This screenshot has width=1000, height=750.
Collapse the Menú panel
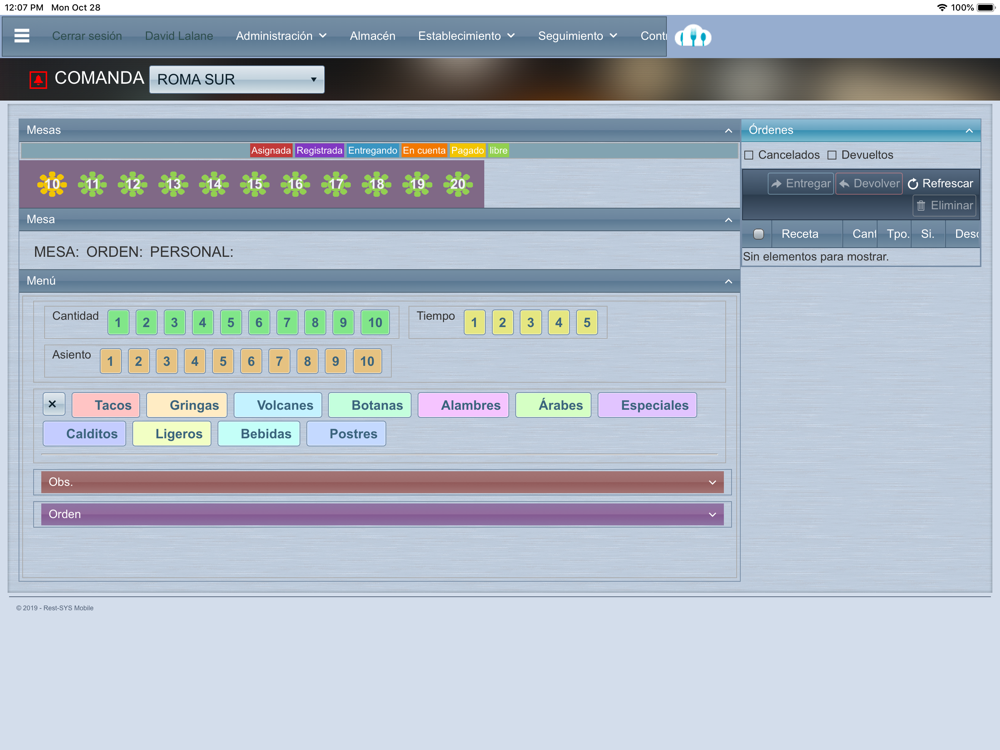728,281
